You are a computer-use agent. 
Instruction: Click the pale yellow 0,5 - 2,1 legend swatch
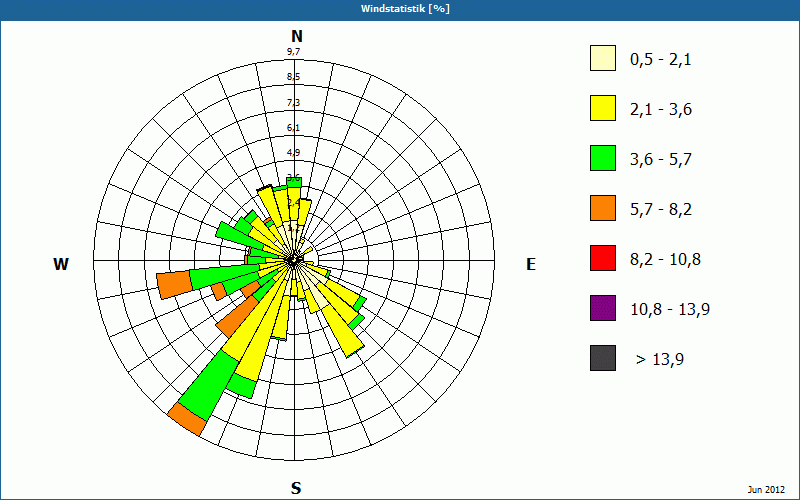point(603,58)
